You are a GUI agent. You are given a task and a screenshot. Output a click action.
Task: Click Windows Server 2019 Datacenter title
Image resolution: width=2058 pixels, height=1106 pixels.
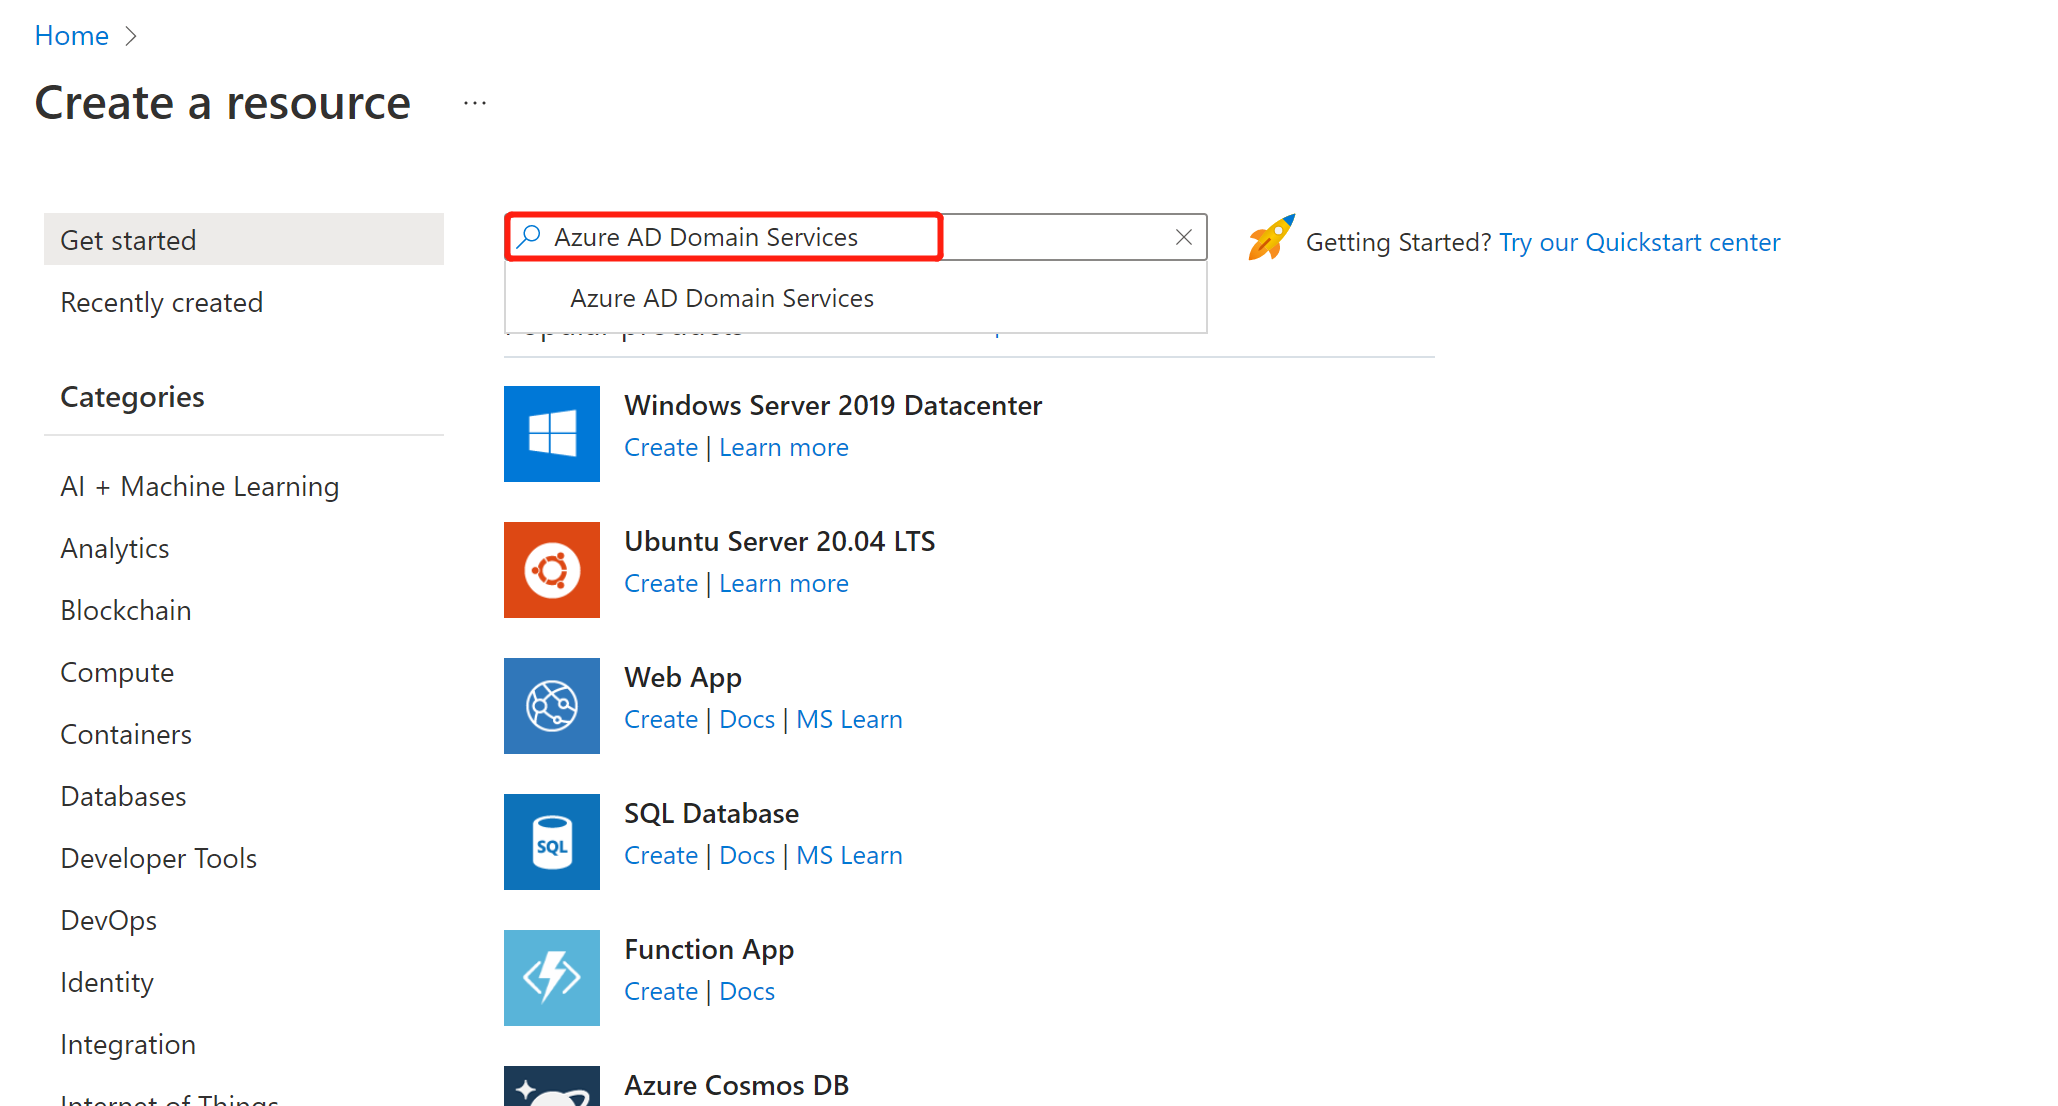tap(833, 405)
